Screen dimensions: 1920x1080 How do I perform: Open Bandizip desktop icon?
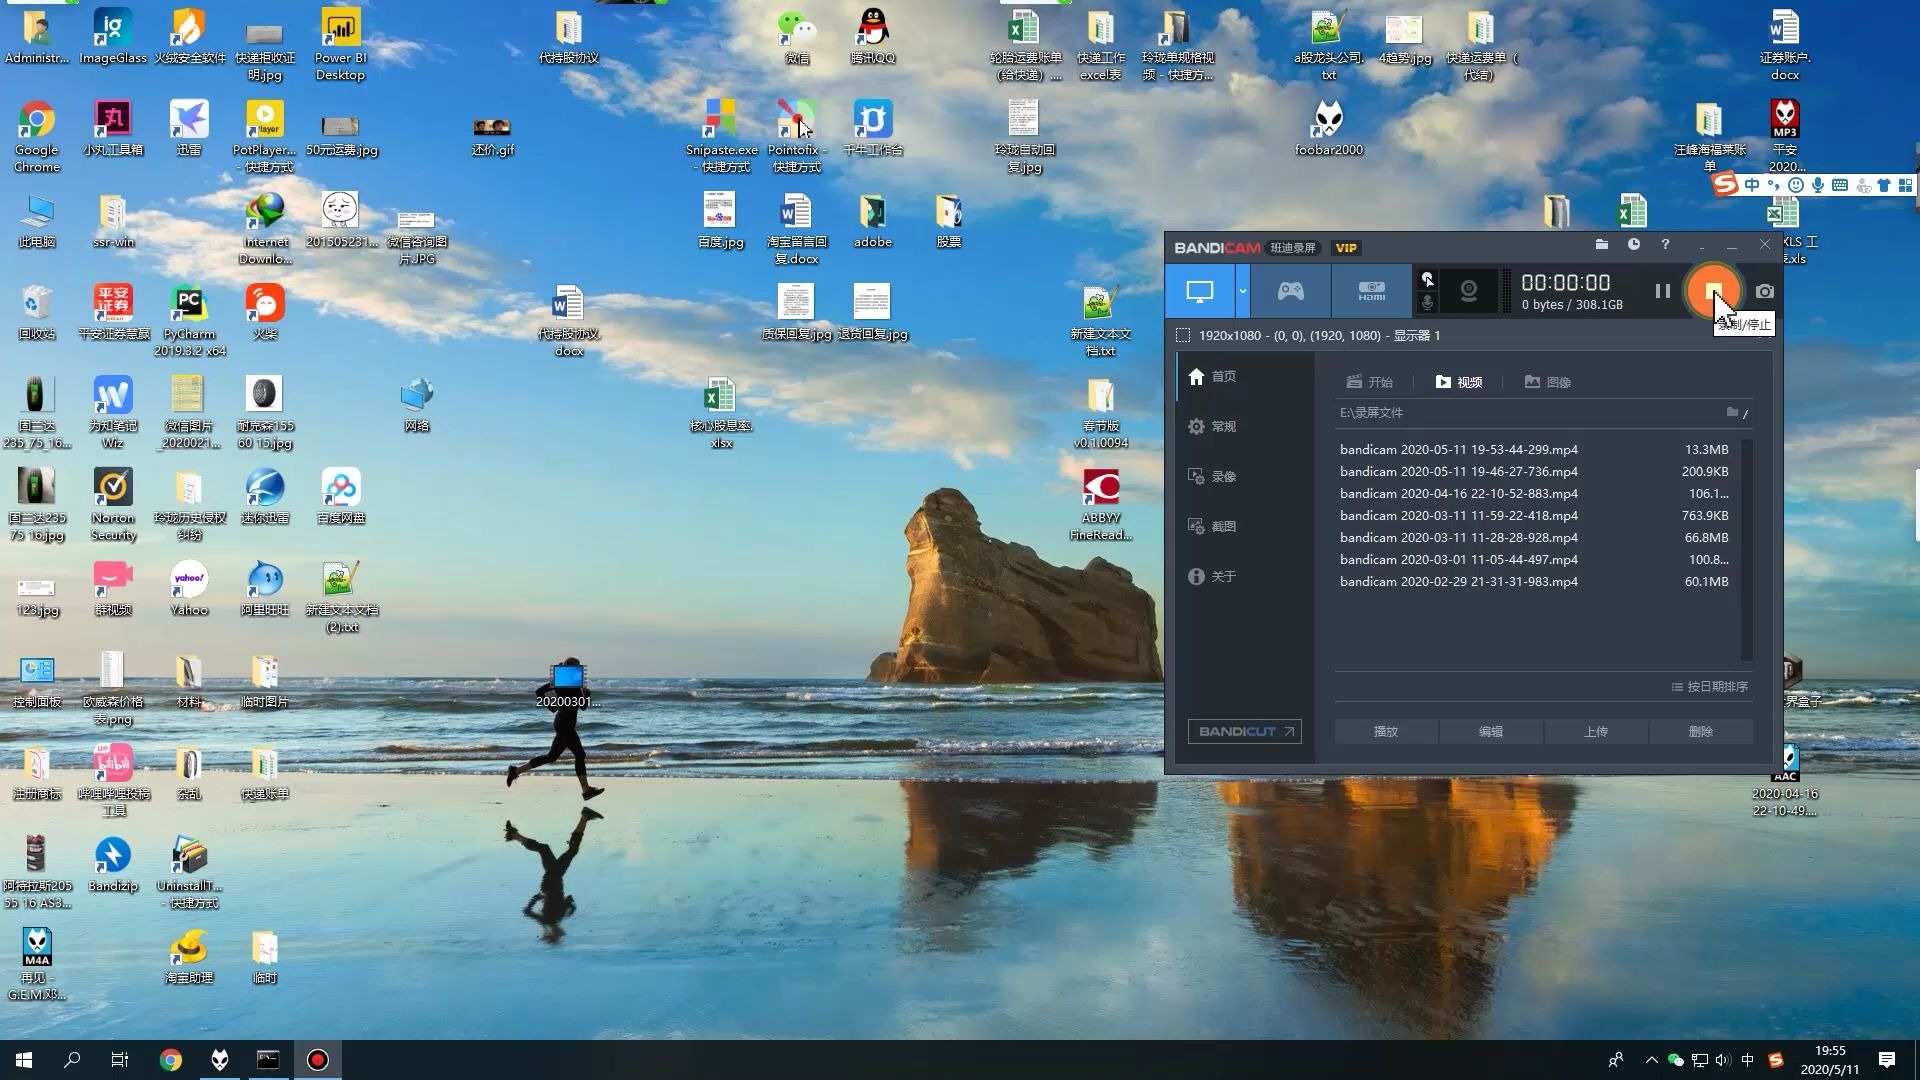113,865
